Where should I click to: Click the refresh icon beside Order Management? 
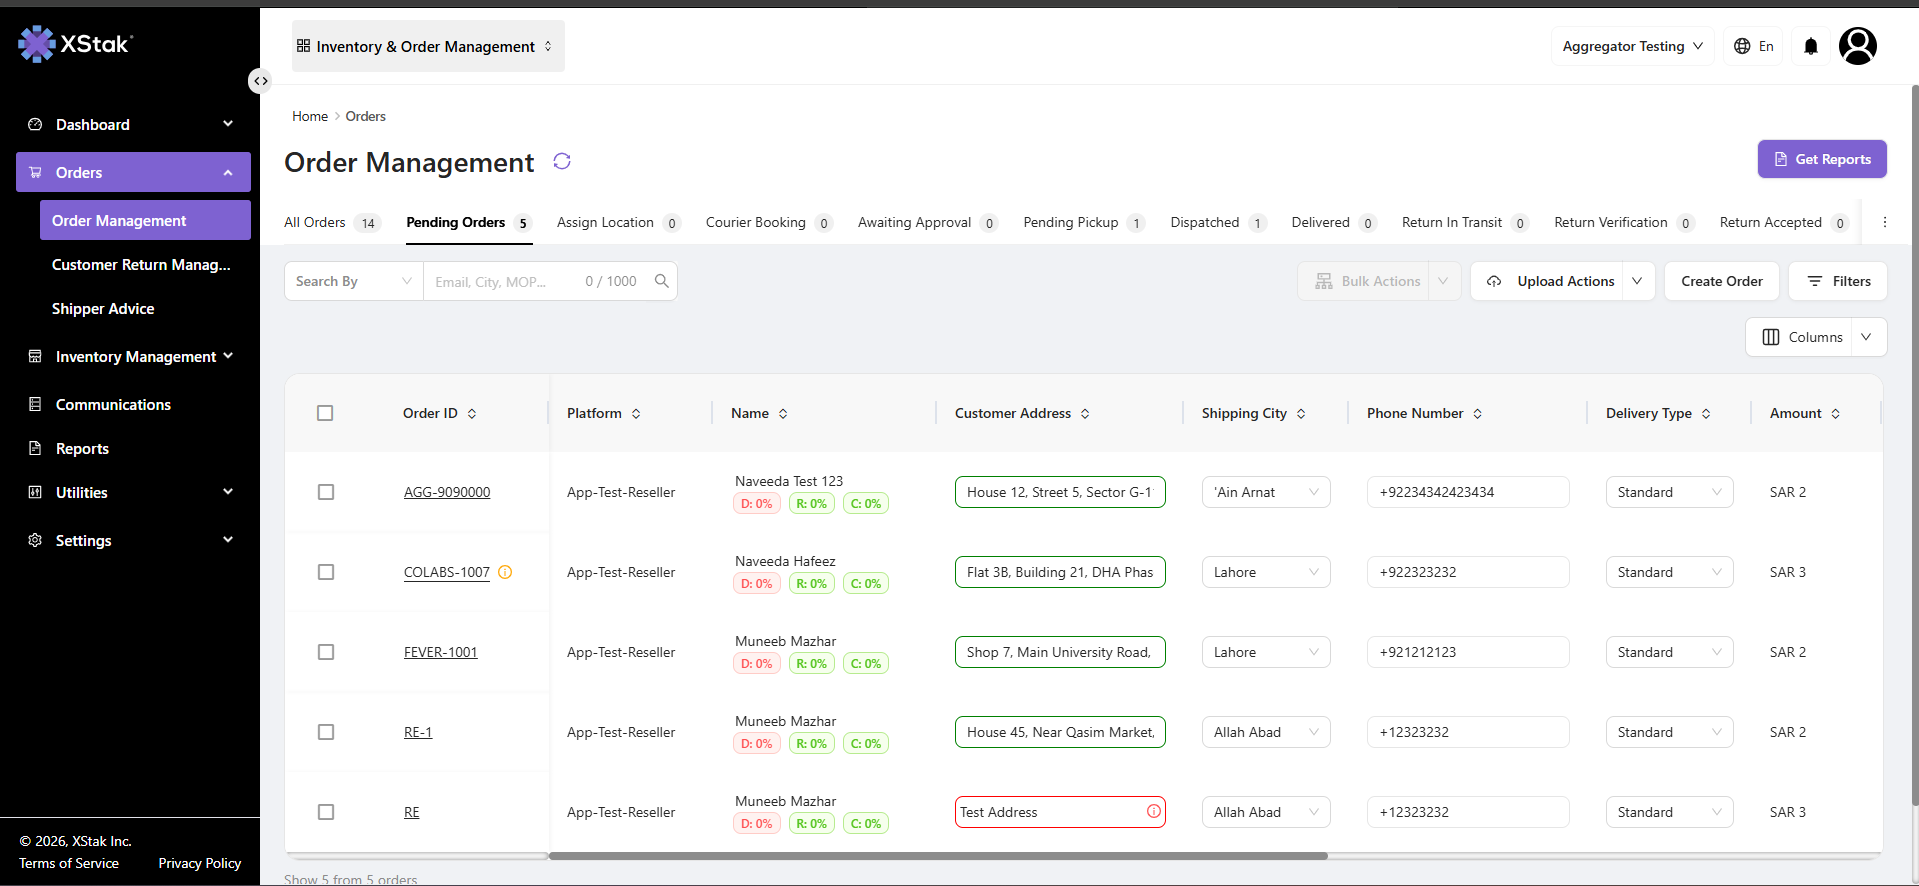tap(562, 161)
